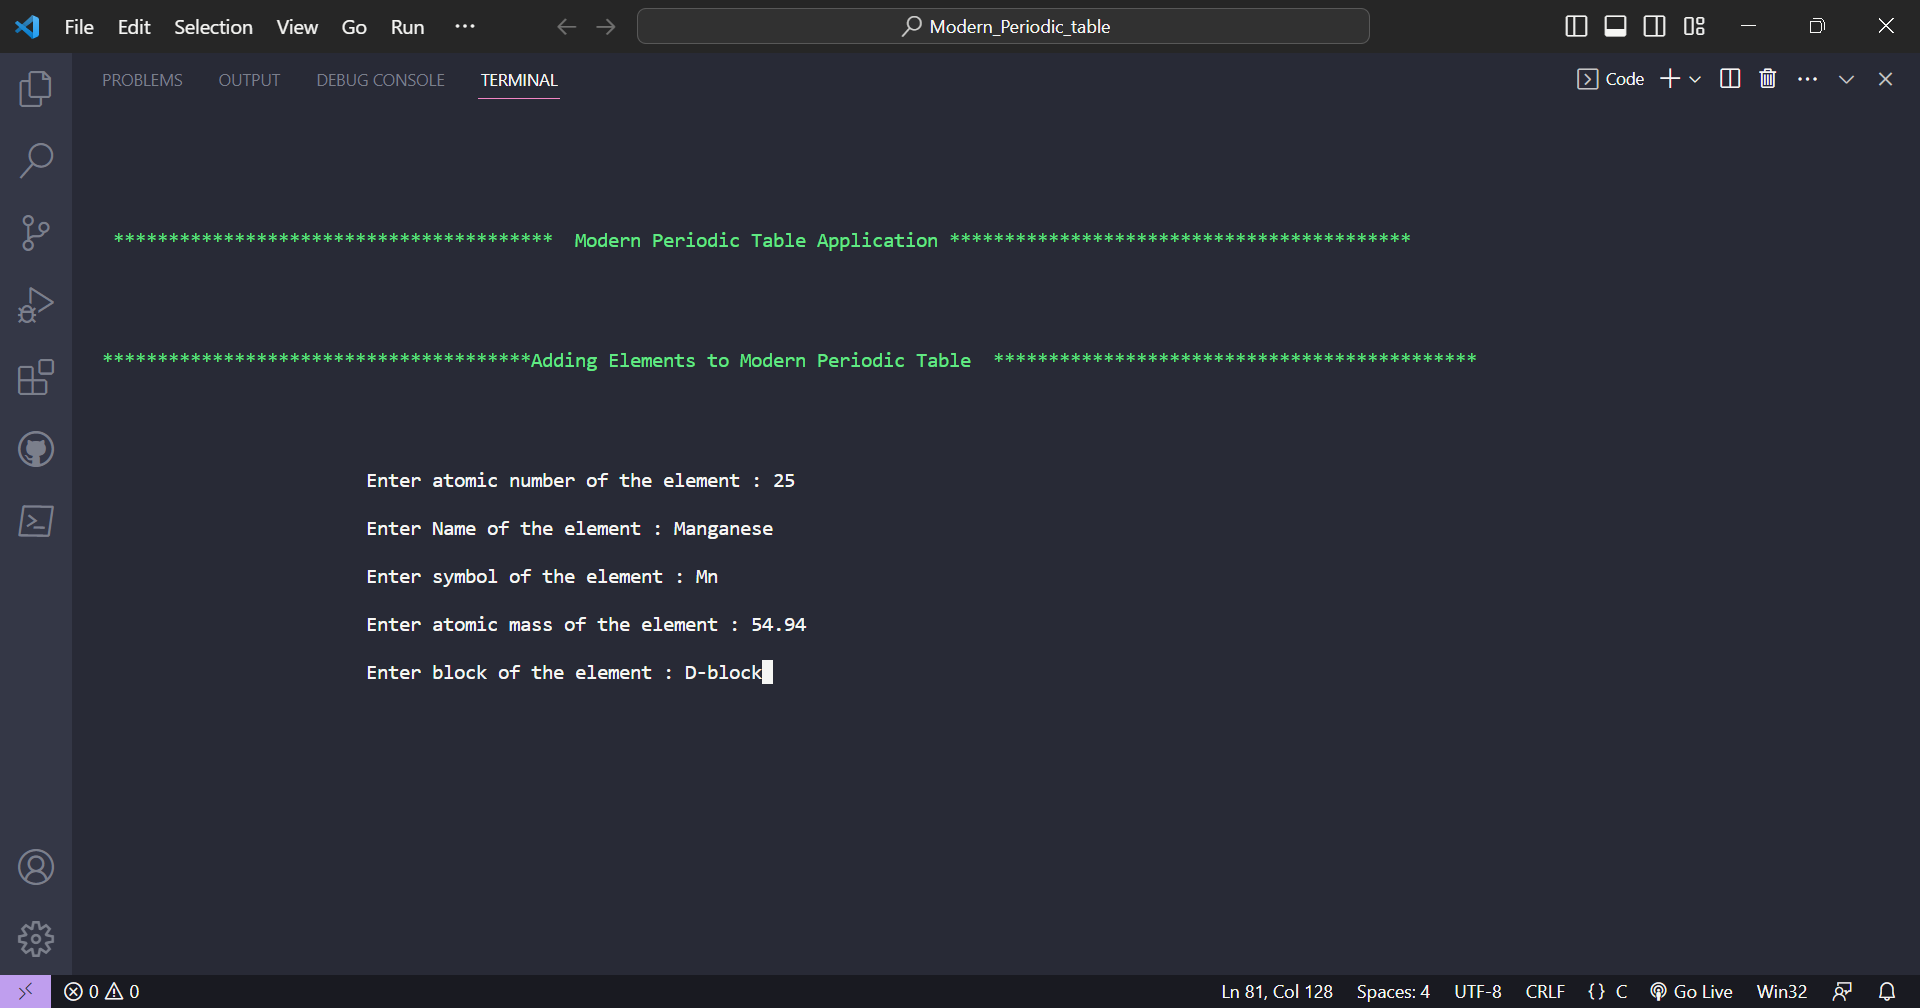Open the terminal more actions menu
Screen dimensions: 1920x1008
pos(1808,78)
